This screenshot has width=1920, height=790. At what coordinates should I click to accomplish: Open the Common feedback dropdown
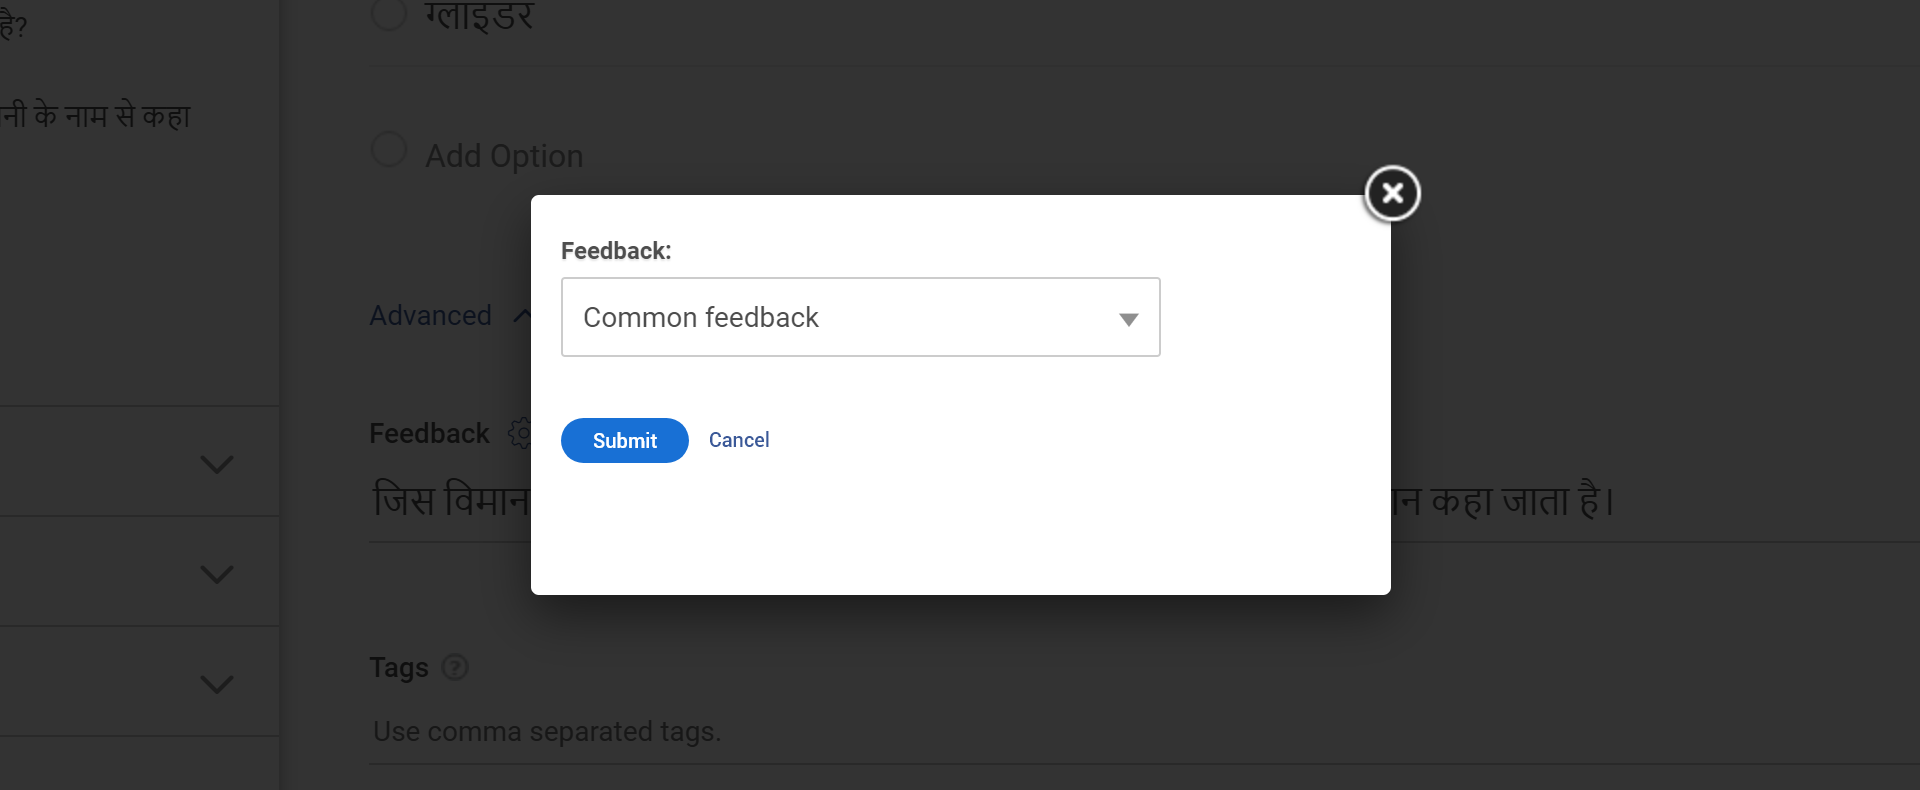pyautogui.click(x=860, y=317)
